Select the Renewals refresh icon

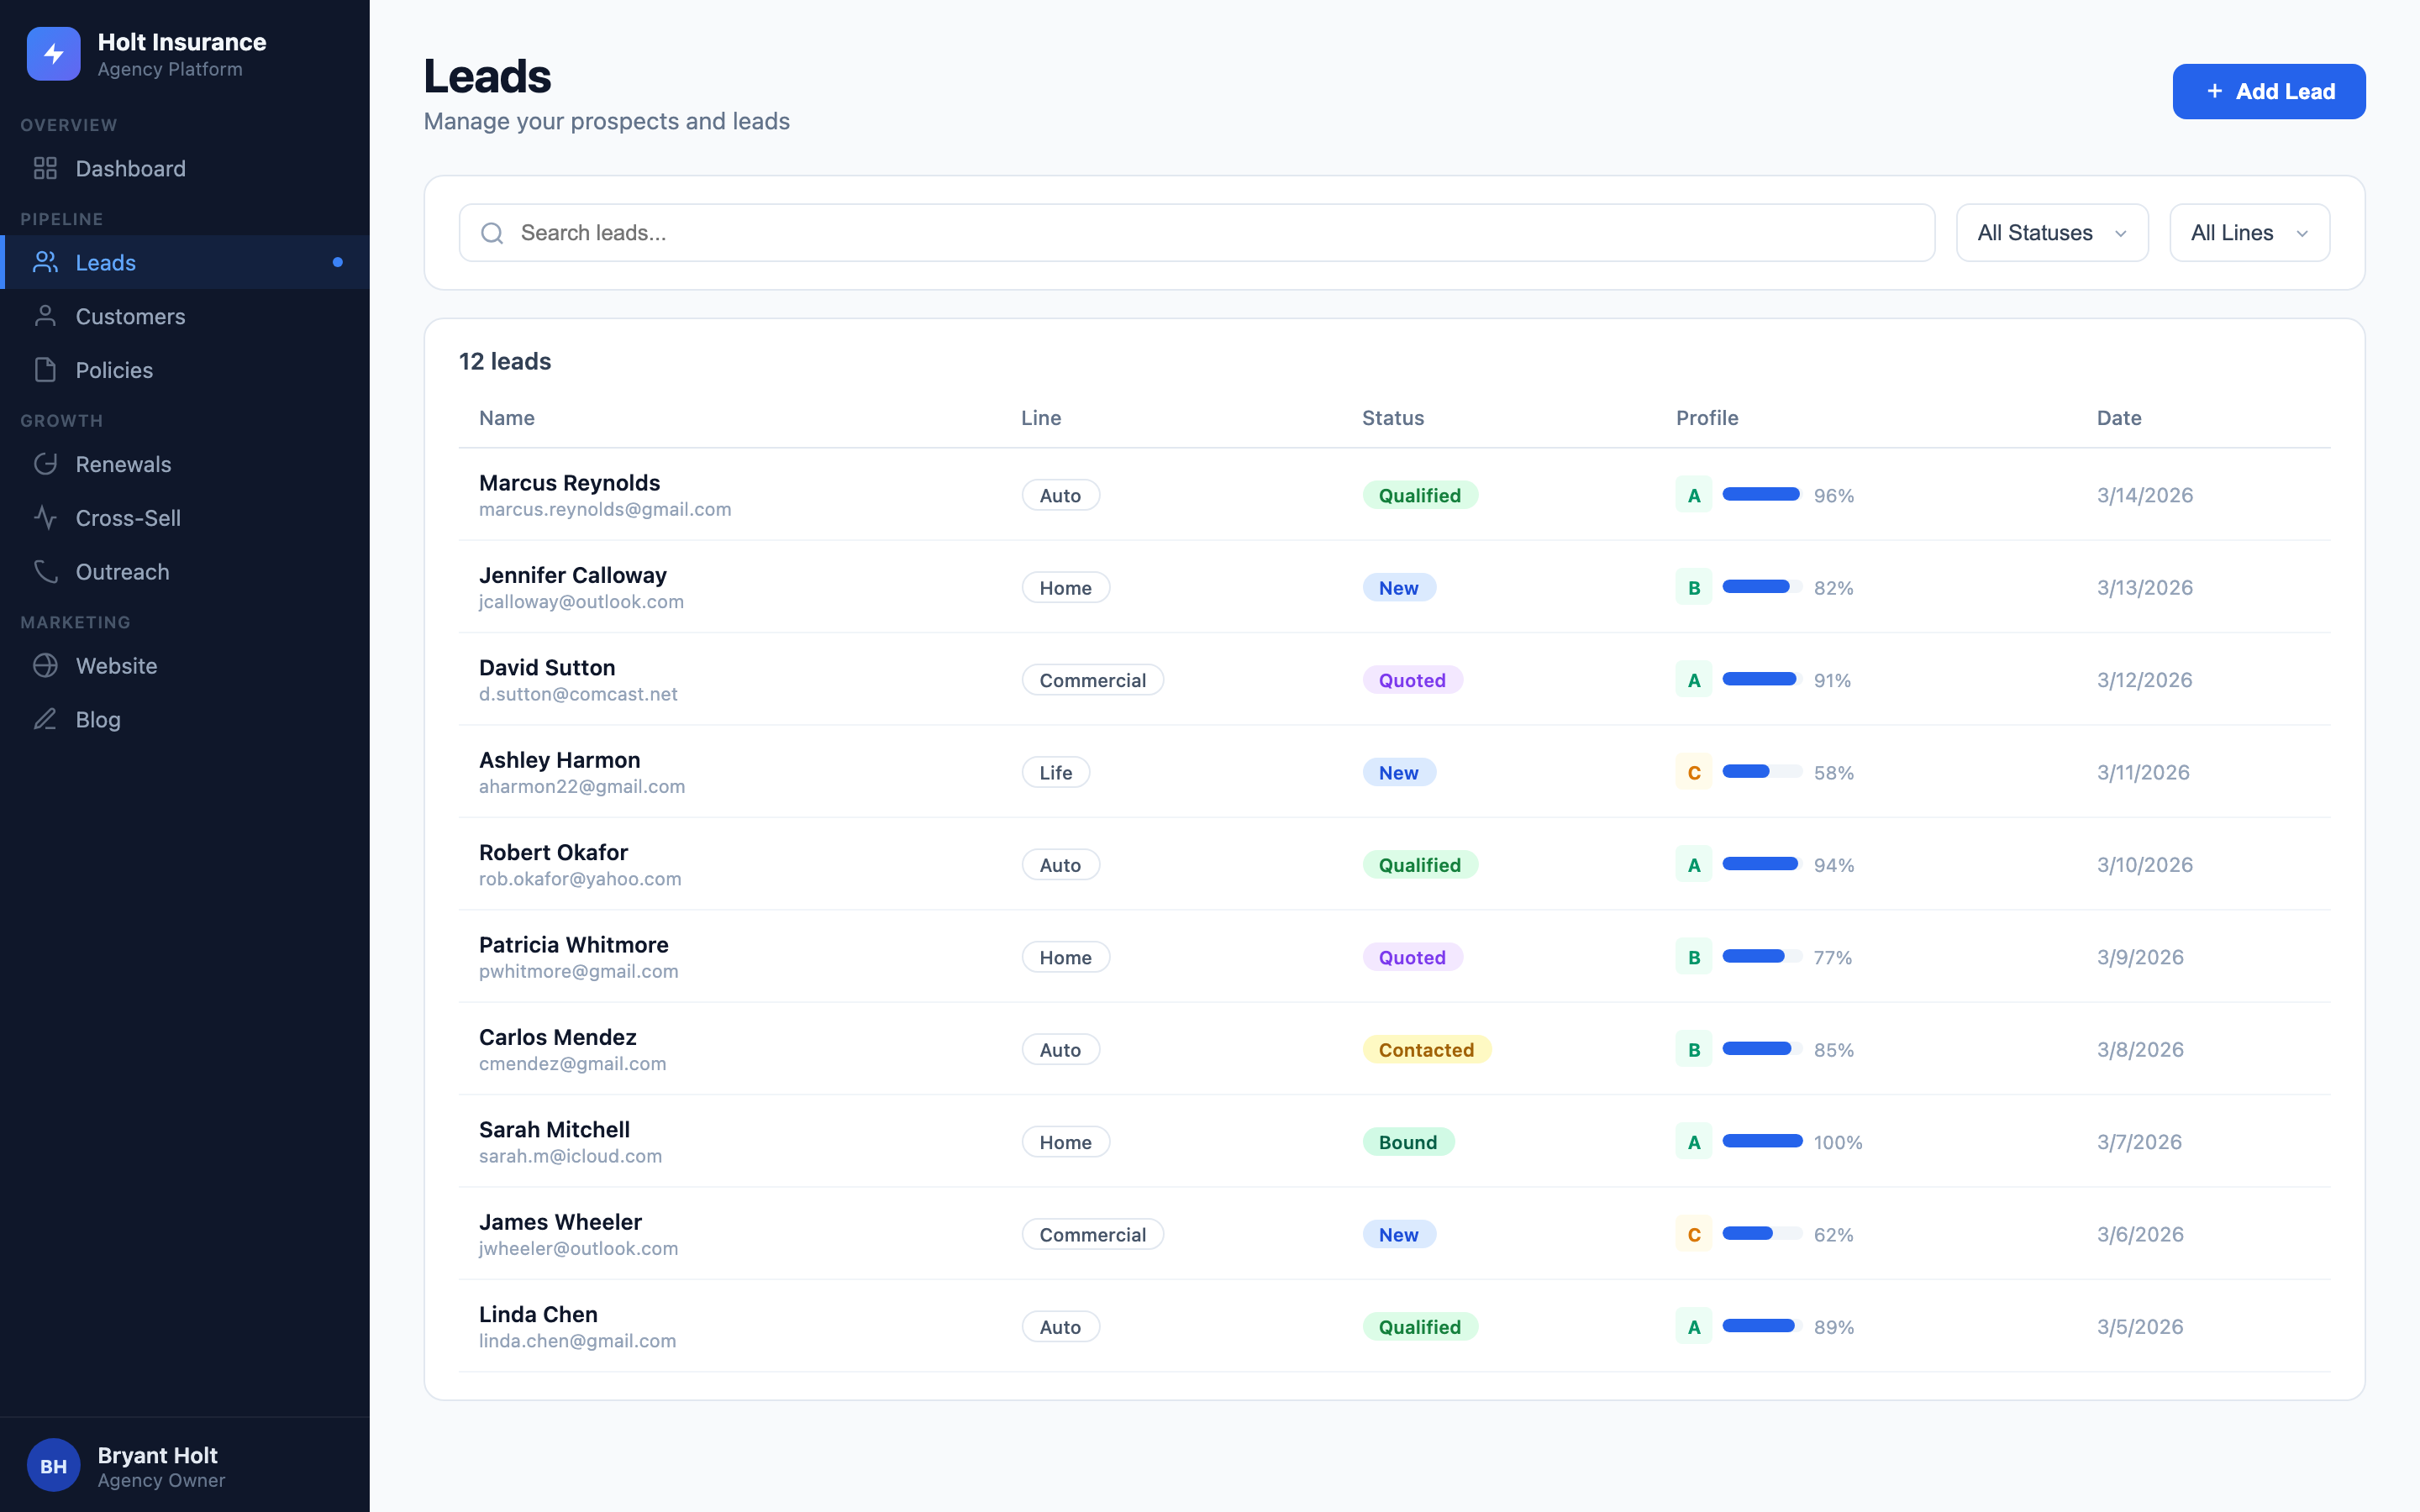pos(45,464)
